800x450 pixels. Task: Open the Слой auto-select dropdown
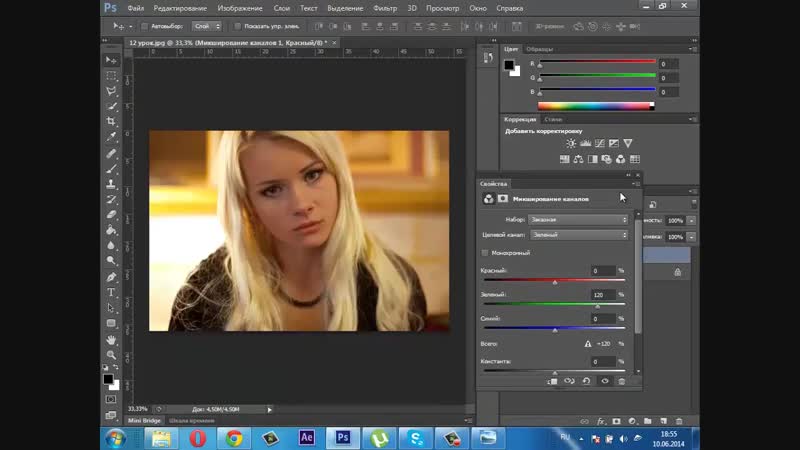tap(207, 26)
